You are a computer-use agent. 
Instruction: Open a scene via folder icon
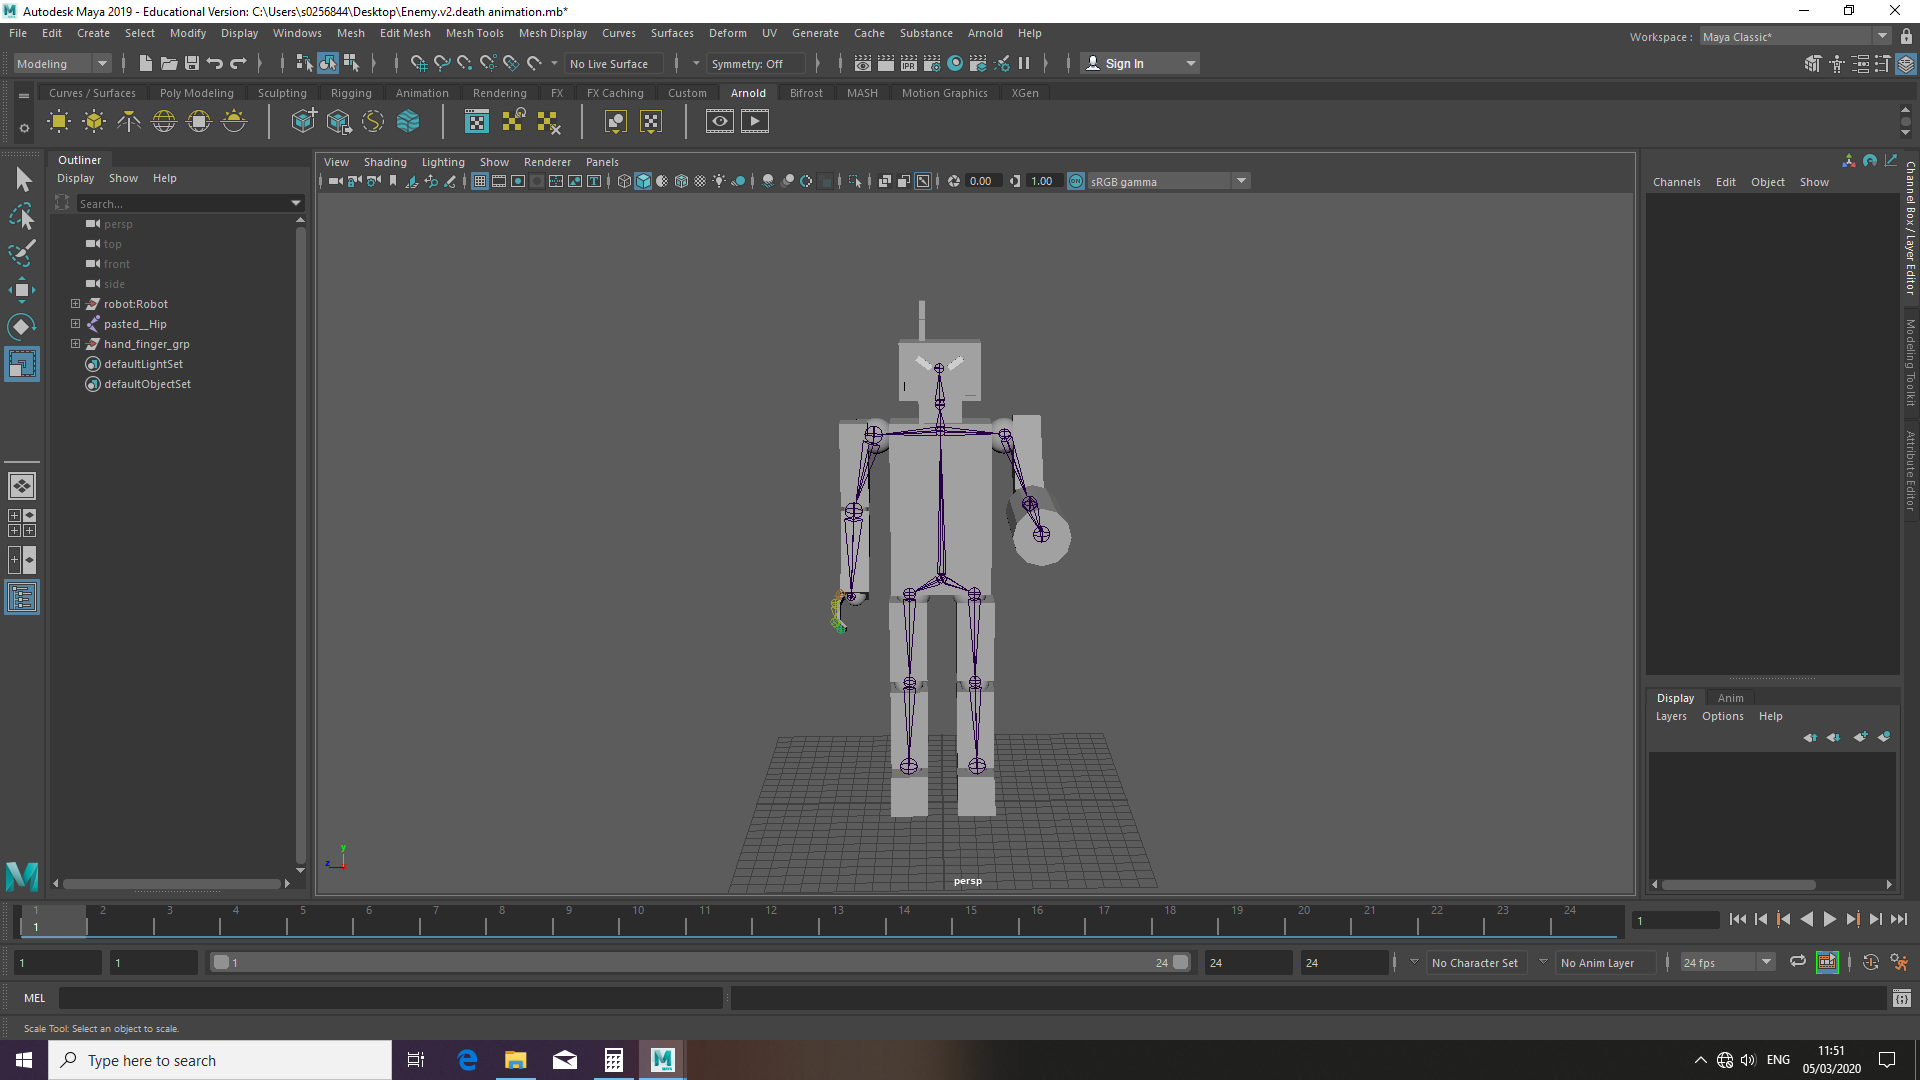tap(169, 63)
